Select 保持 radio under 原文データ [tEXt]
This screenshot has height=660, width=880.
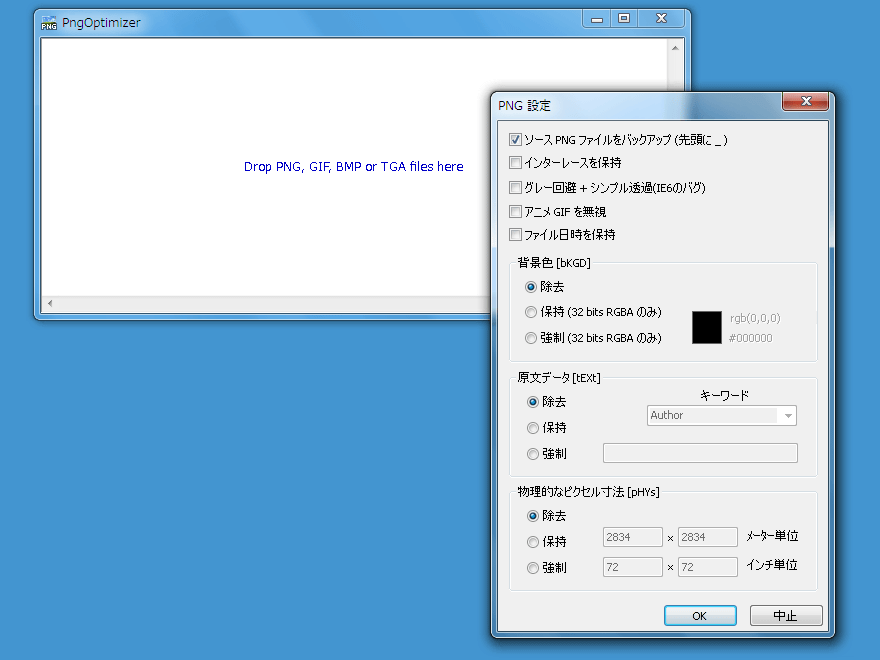point(533,428)
